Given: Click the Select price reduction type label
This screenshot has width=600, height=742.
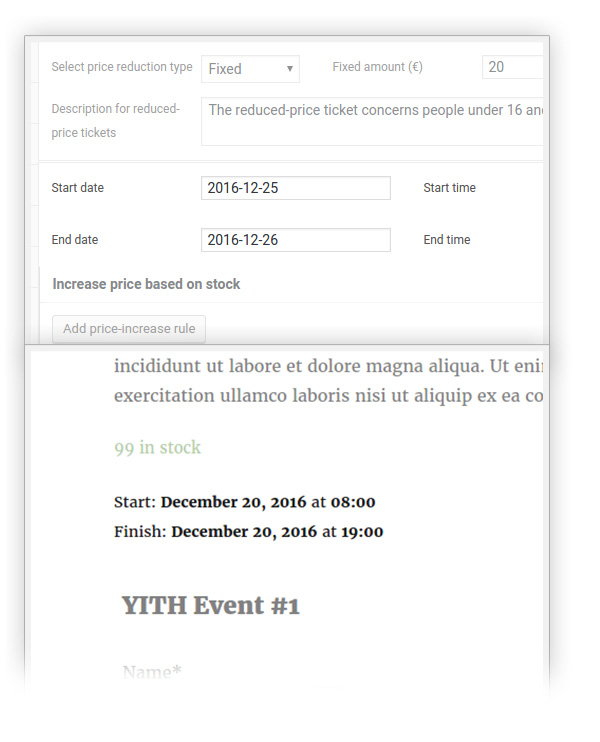Looking at the screenshot, I should click(x=122, y=68).
